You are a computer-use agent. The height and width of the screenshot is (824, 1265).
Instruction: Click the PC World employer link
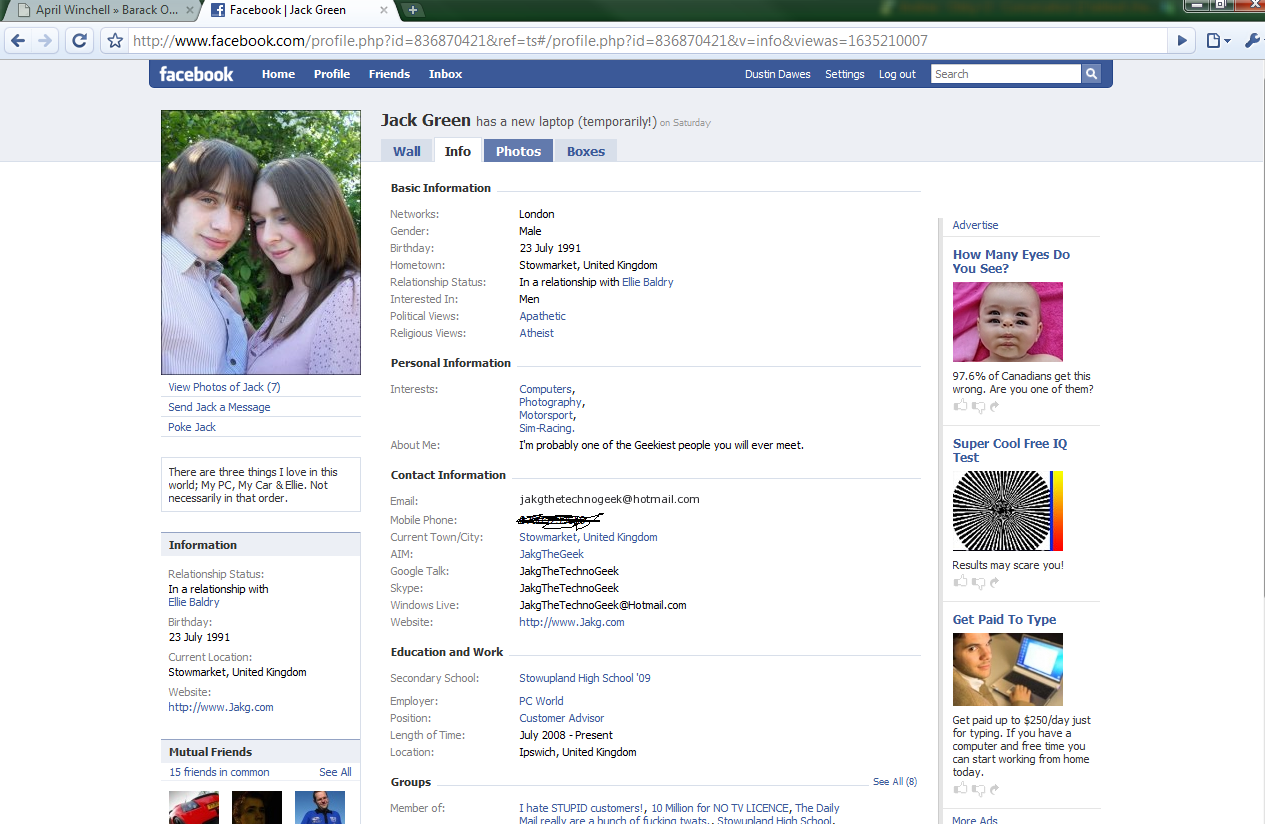(541, 701)
